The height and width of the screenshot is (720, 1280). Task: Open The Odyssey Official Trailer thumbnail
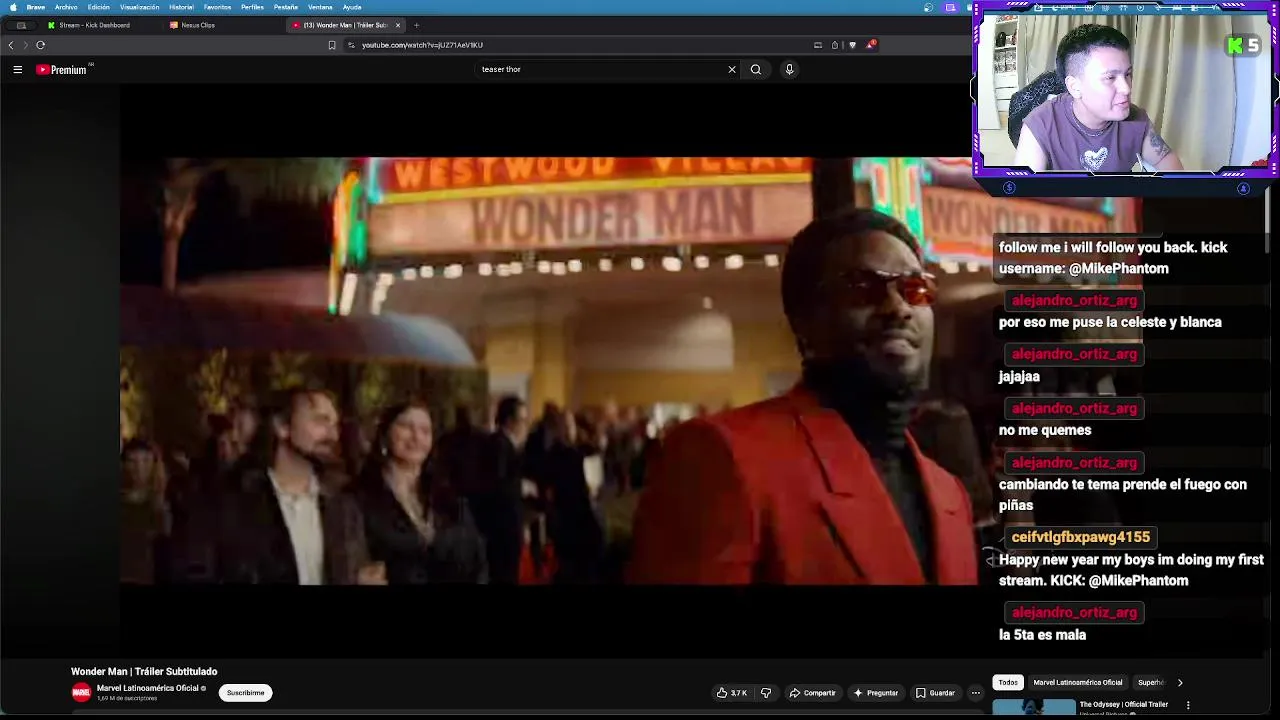1034,709
